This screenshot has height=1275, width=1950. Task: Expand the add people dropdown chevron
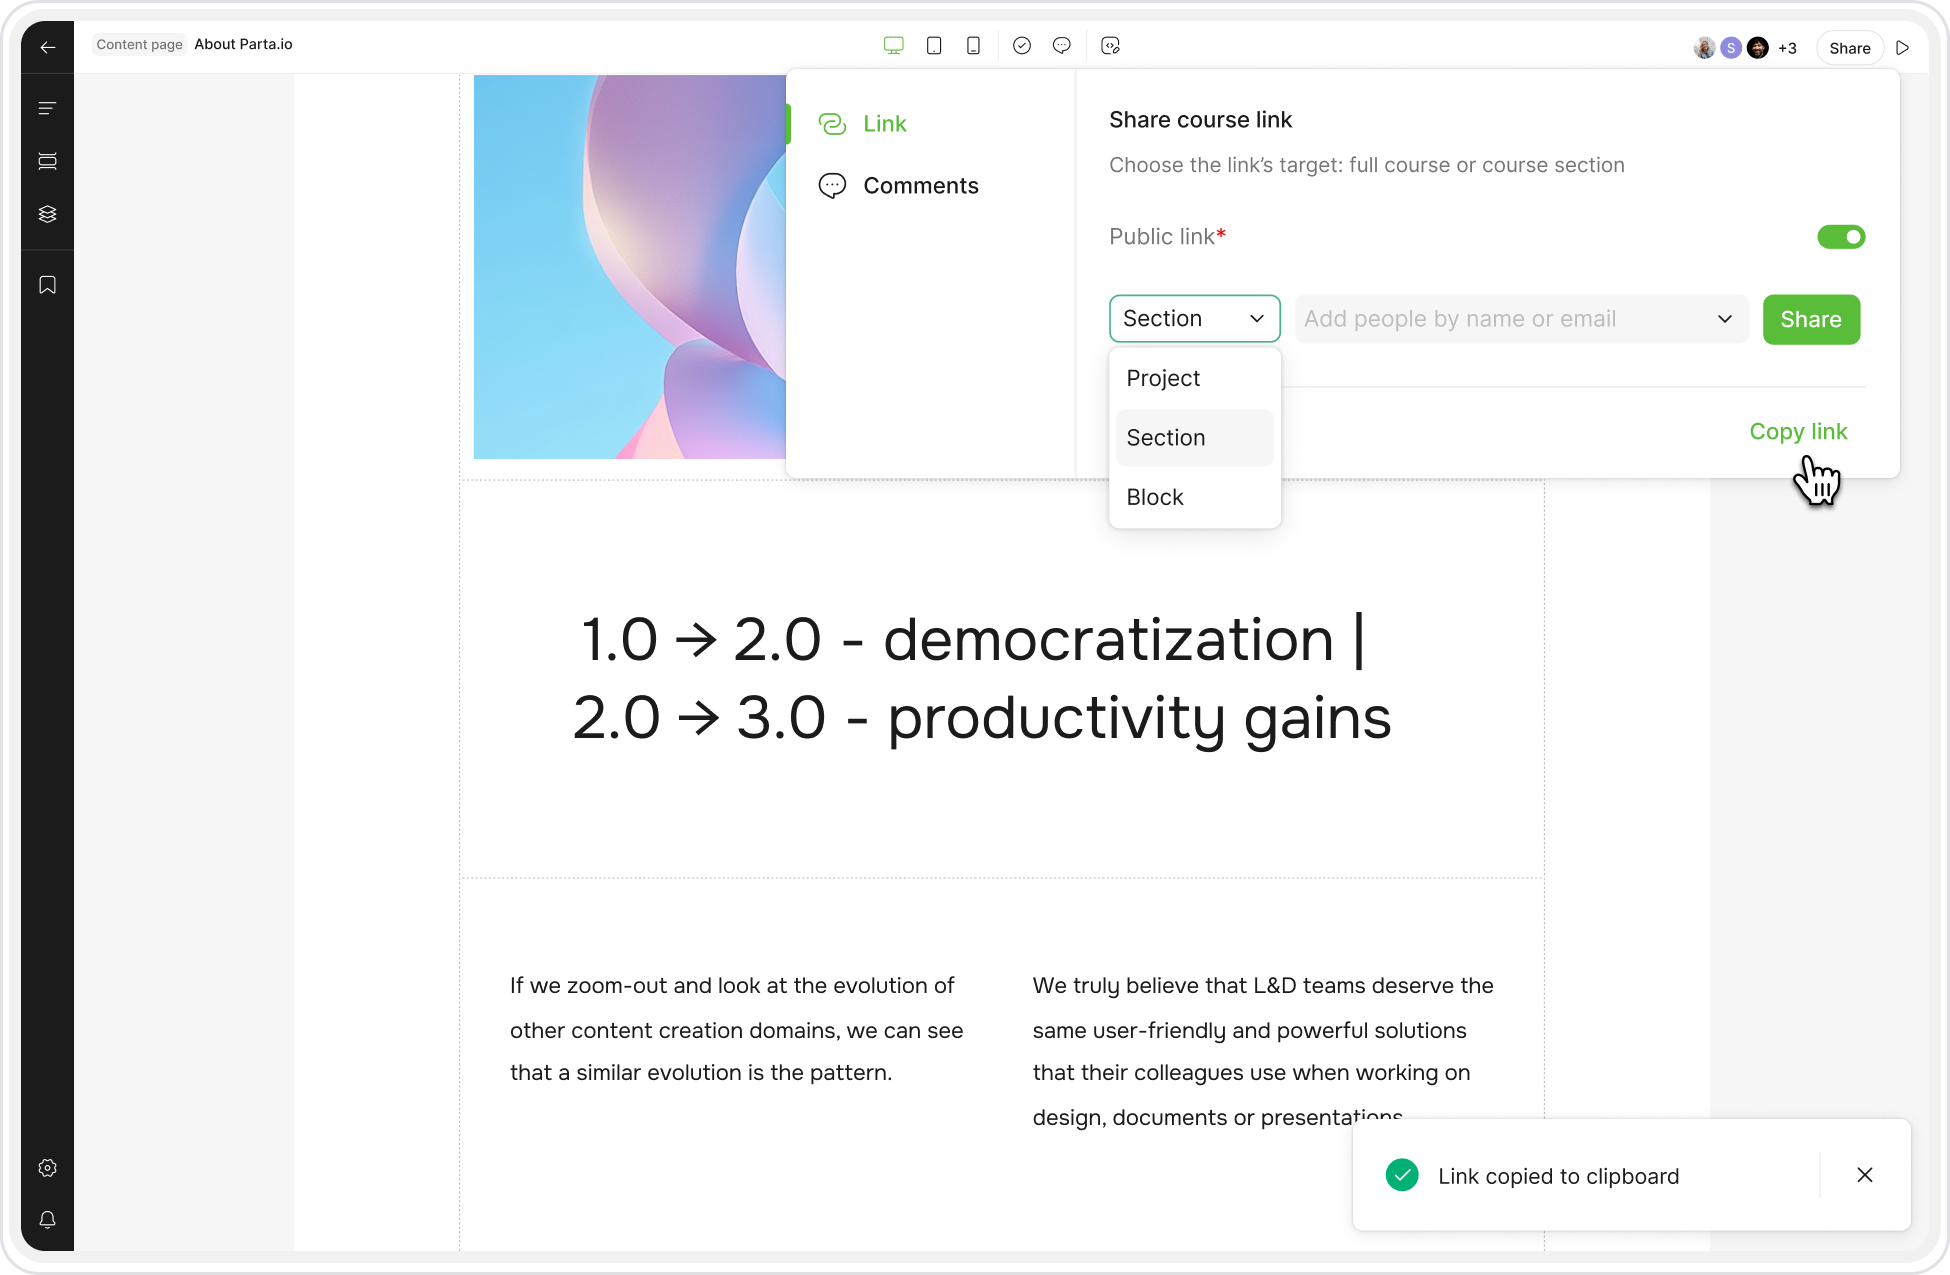click(x=1724, y=319)
